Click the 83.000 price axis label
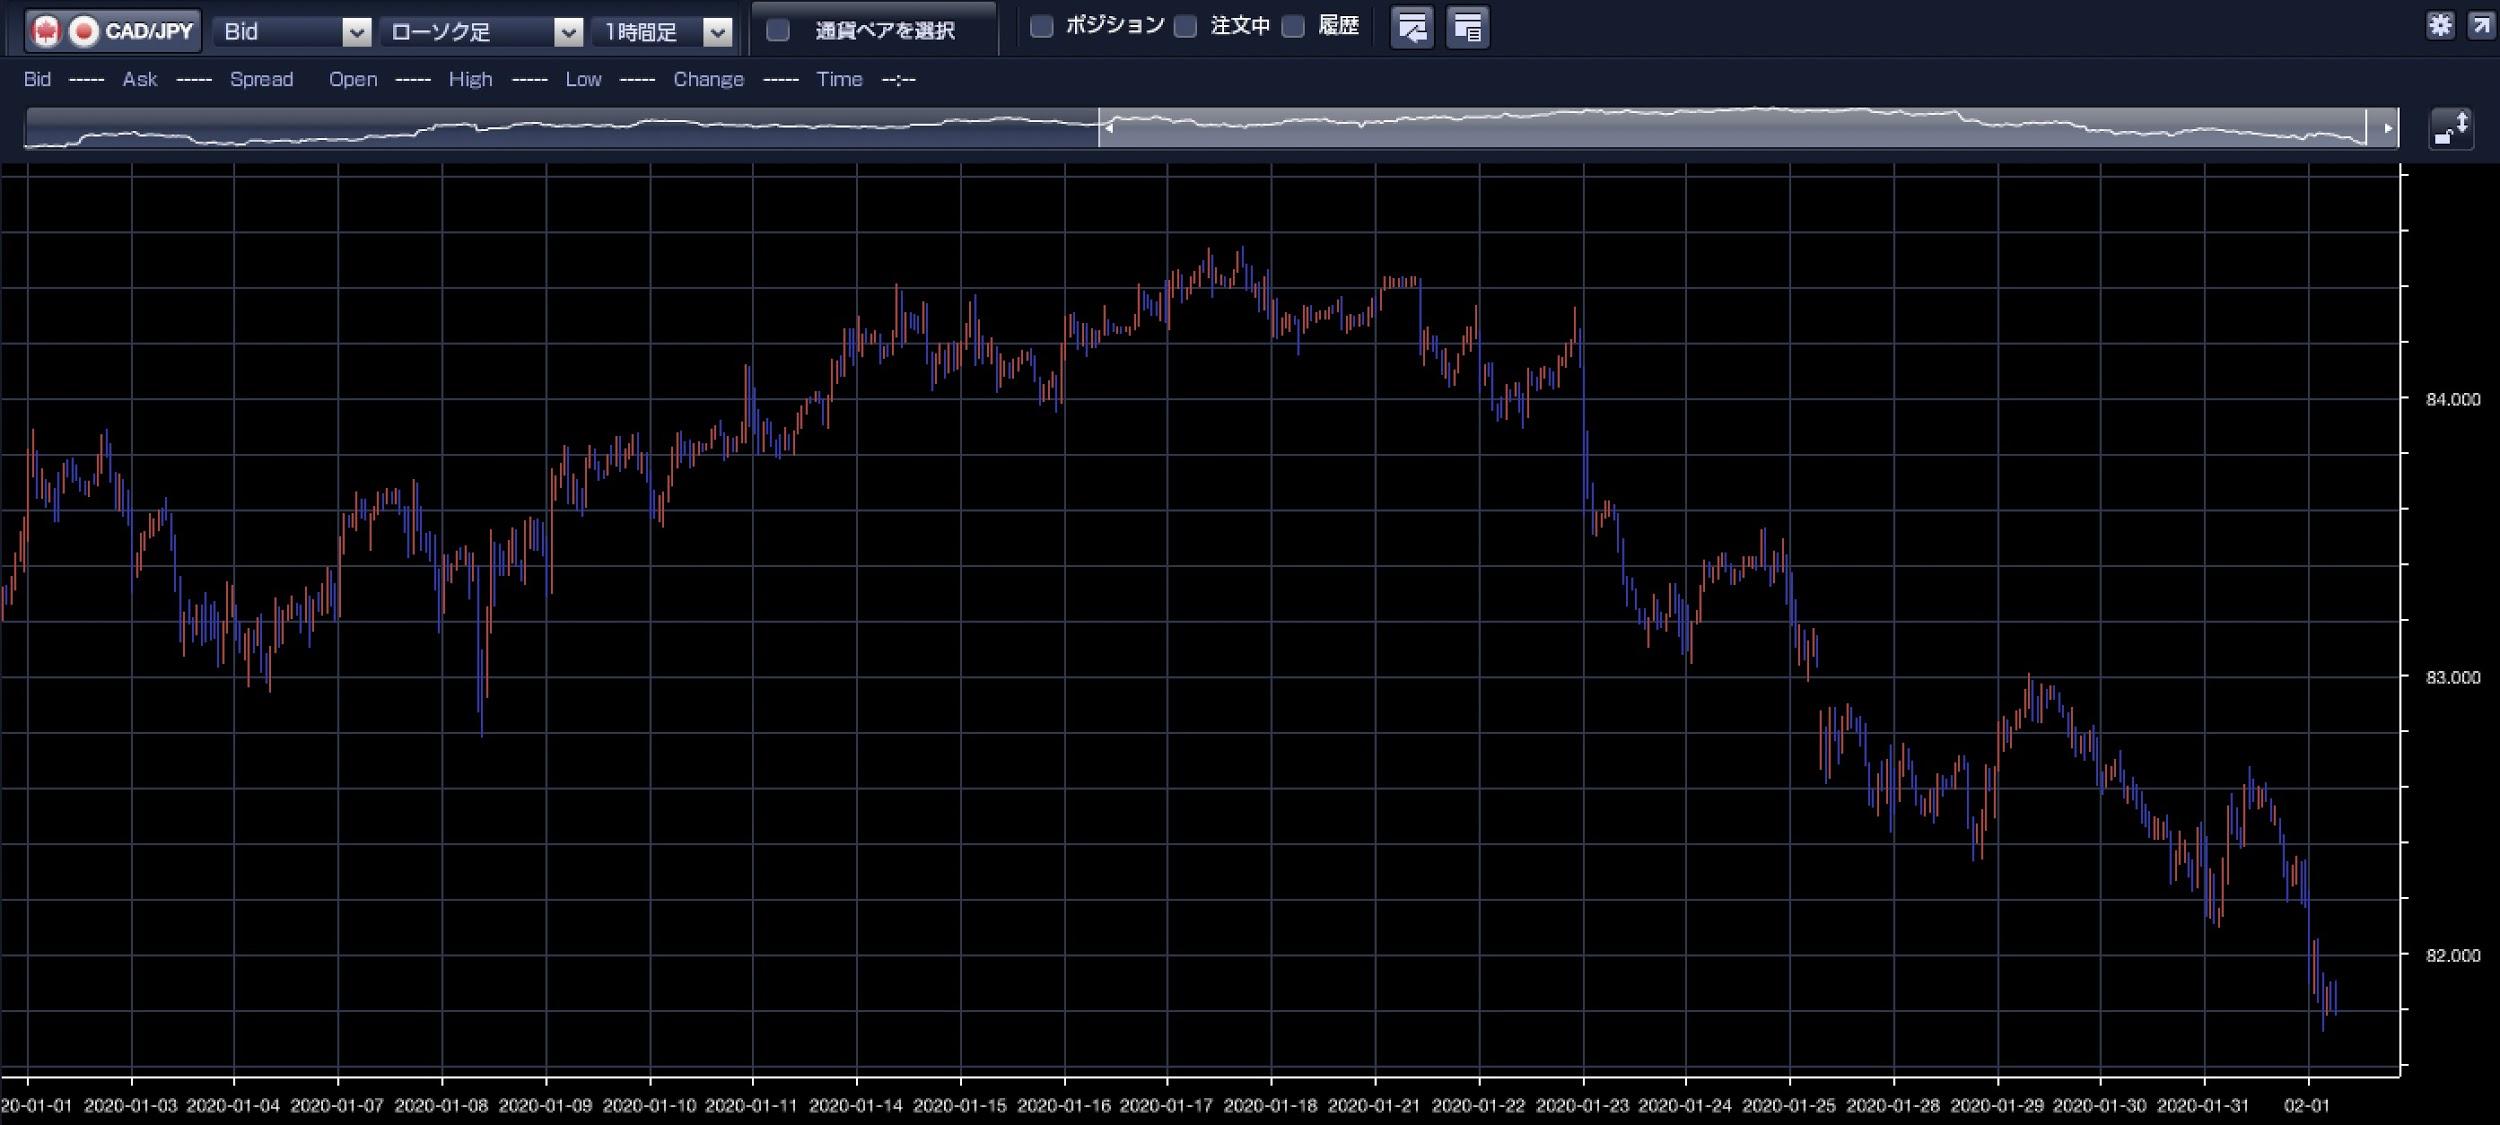Screen dimensions: 2500x1125 pyautogui.click(x=2453, y=677)
